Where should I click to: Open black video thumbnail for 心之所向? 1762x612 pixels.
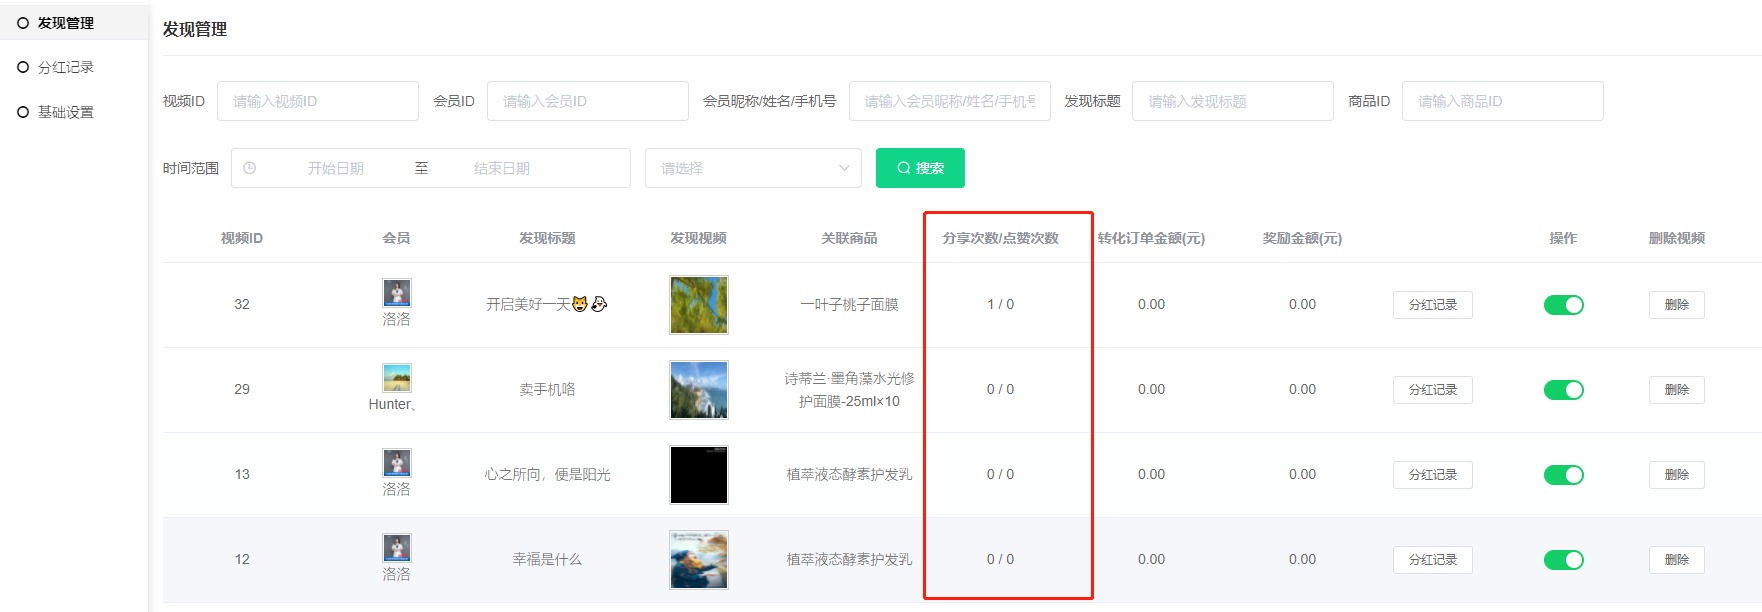click(699, 475)
